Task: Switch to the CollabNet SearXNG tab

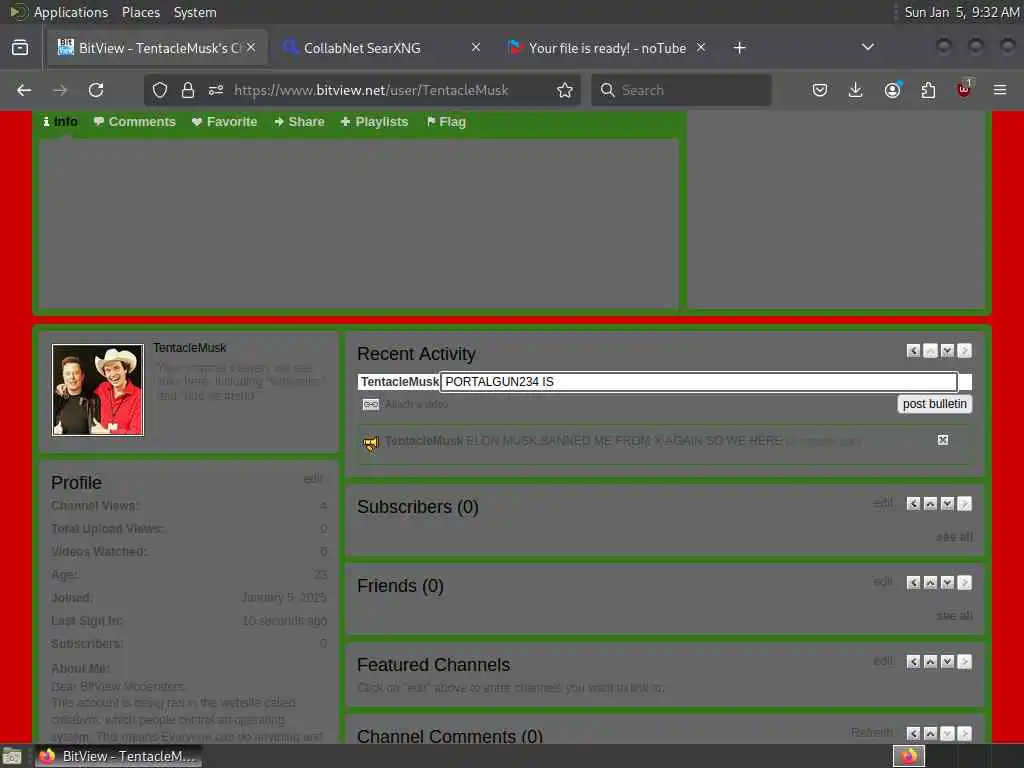Action: (383, 48)
